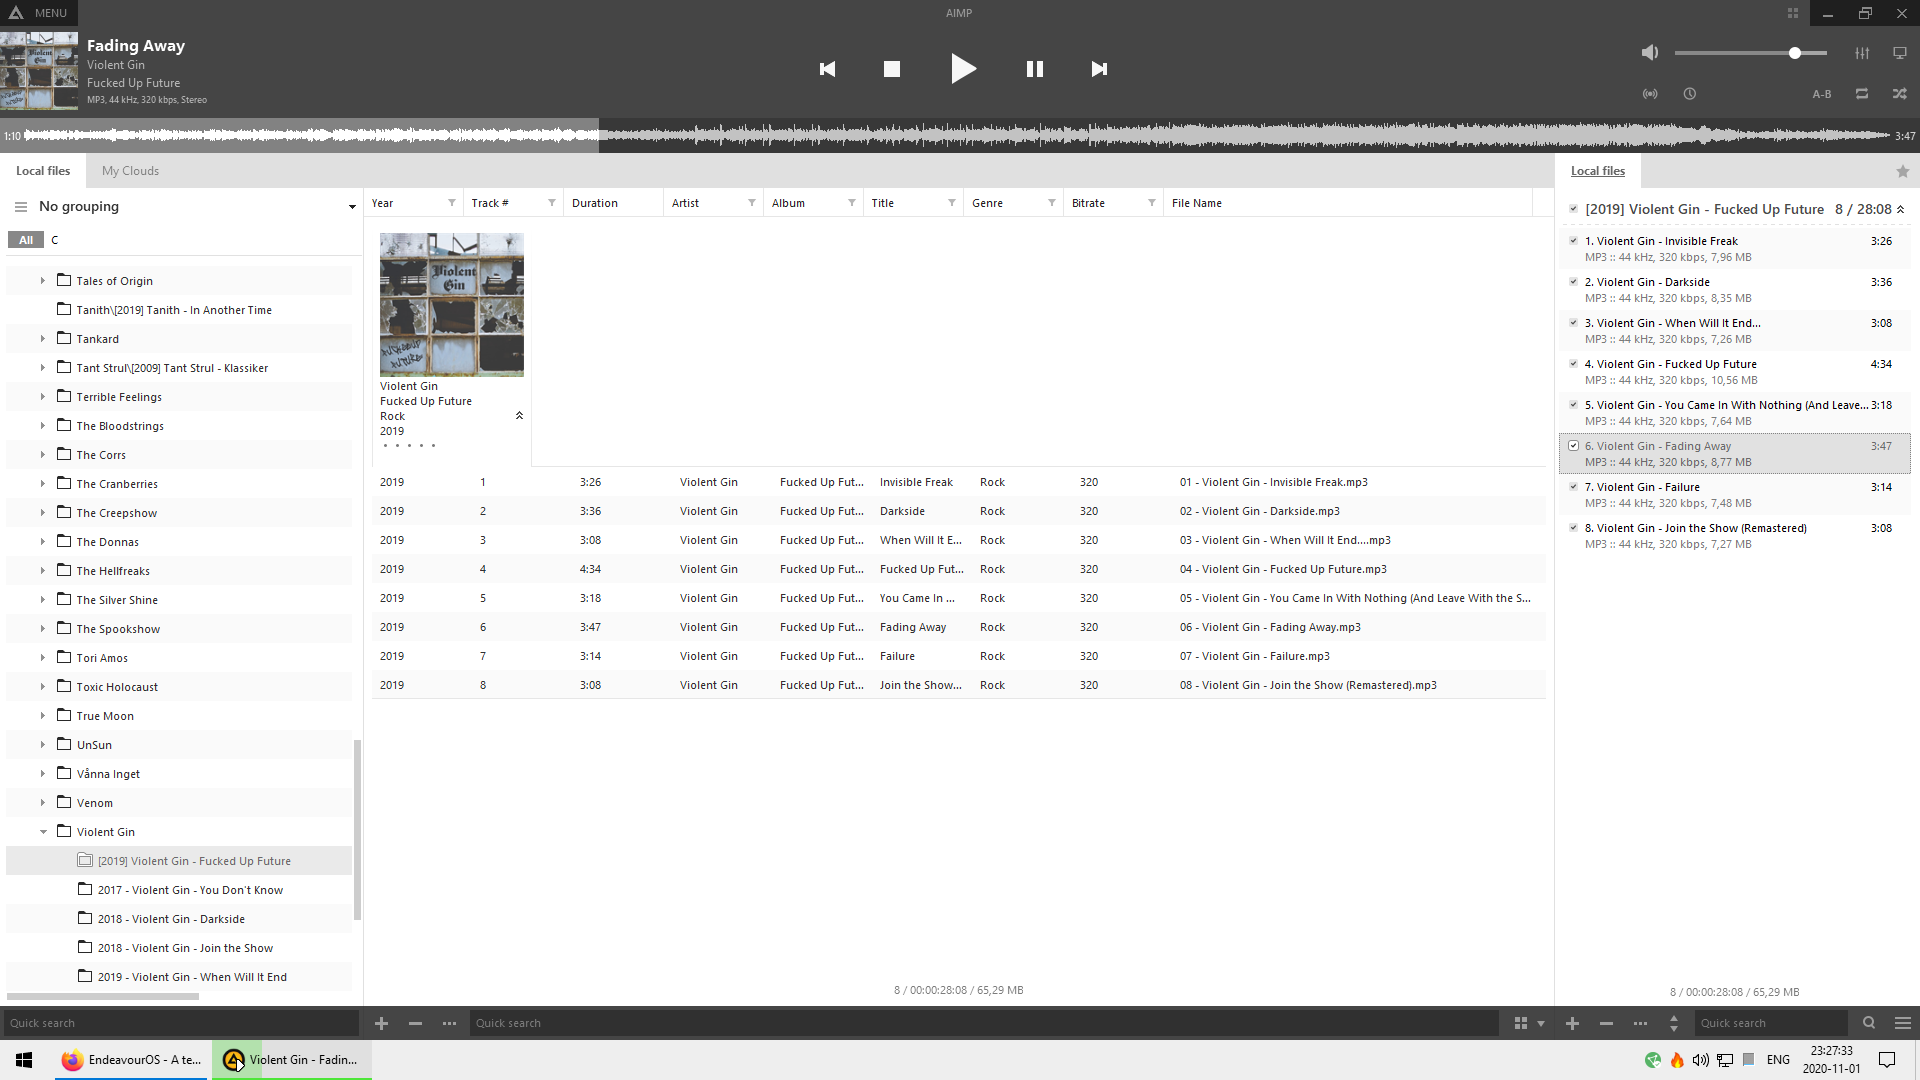Expand the Tankard folder

pyautogui.click(x=43, y=339)
